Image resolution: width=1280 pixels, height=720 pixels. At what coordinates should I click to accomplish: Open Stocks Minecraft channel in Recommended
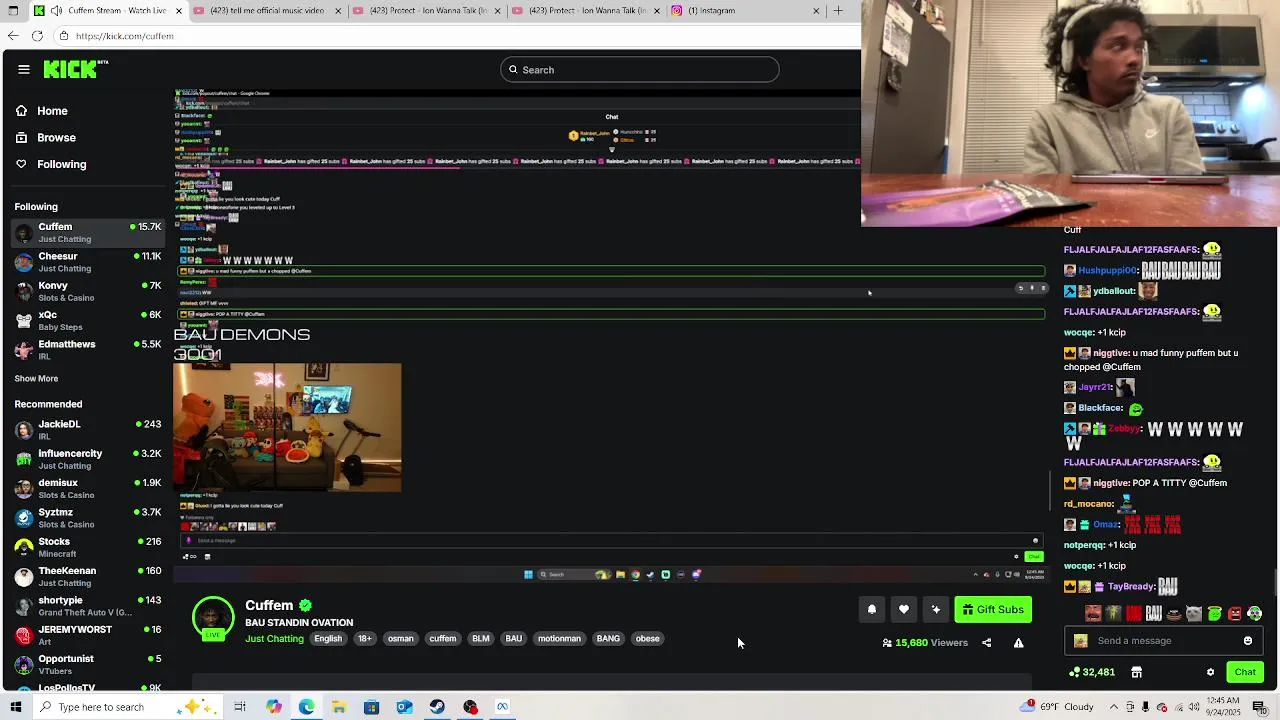click(x=88, y=547)
